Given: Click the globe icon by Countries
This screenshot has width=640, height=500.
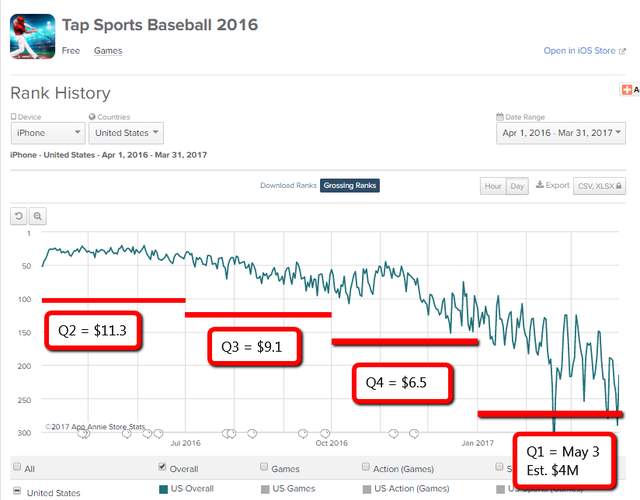Looking at the screenshot, I should pyautogui.click(x=92, y=117).
